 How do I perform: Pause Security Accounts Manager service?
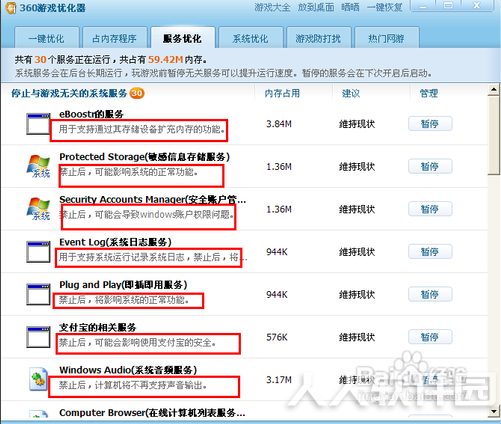tap(430, 209)
